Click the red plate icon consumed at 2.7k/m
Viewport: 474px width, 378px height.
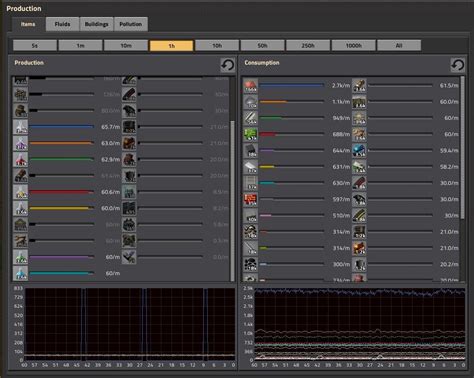point(250,86)
